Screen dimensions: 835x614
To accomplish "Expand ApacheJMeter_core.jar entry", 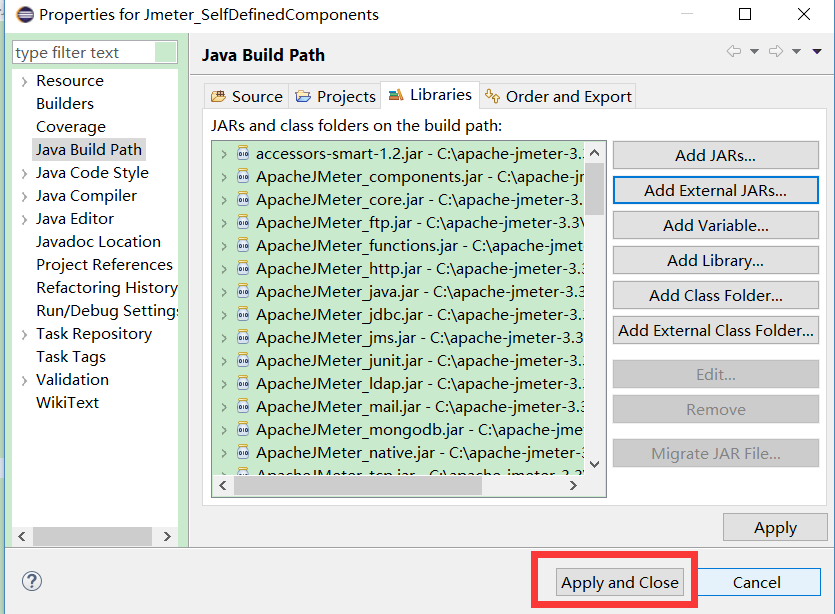I will [x=224, y=200].
